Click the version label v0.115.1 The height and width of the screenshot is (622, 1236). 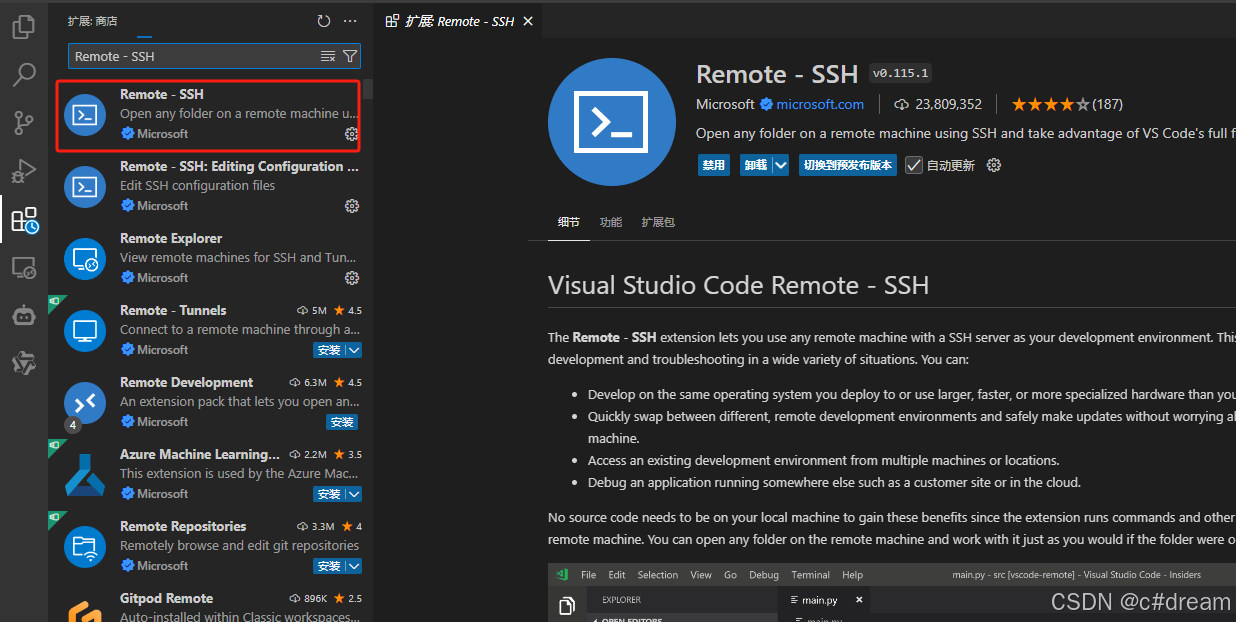tap(900, 73)
